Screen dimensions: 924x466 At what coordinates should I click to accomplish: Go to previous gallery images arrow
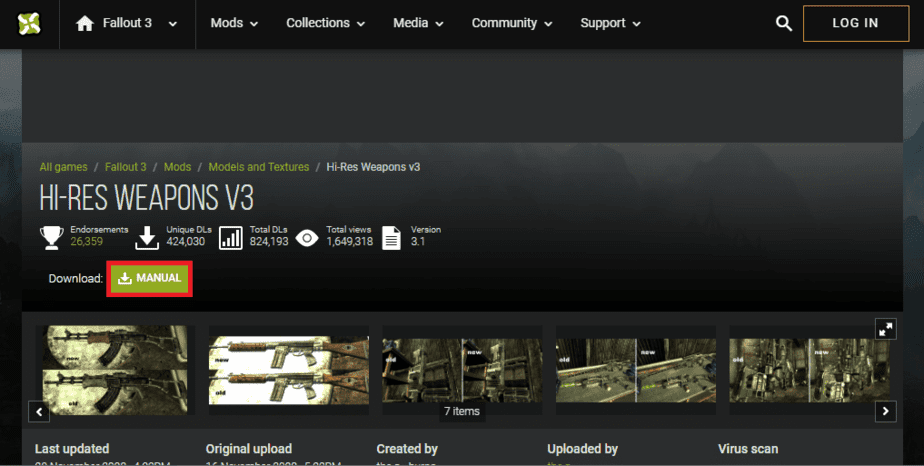point(39,411)
